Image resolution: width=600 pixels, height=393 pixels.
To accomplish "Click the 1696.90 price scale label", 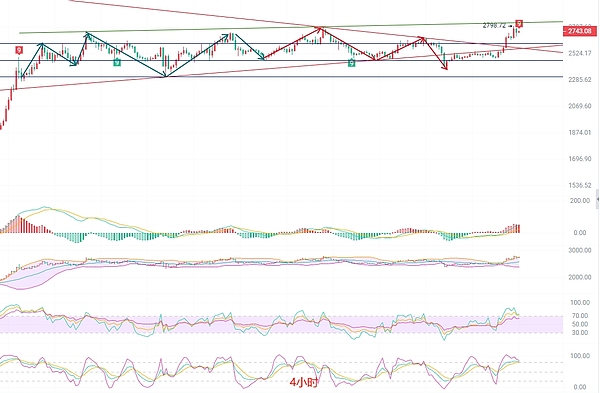I will tap(580, 159).
